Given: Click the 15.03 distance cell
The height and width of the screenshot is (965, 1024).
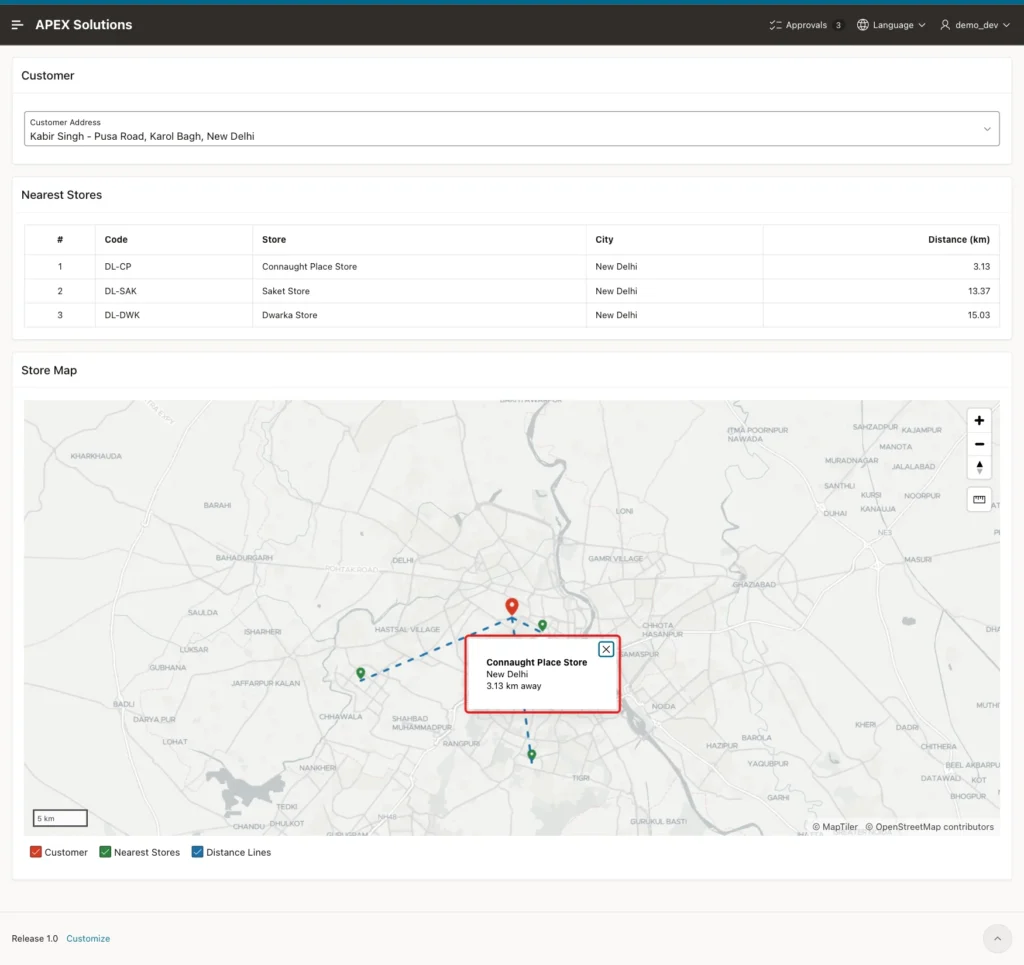Looking at the screenshot, I should pyautogui.click(x=881, y=315).
